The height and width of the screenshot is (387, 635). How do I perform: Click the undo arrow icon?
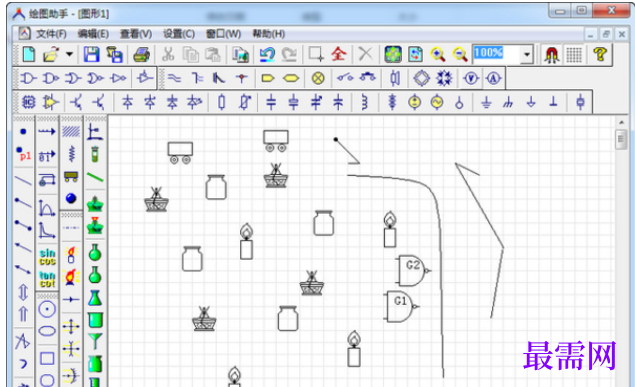(x=267, y=54)
